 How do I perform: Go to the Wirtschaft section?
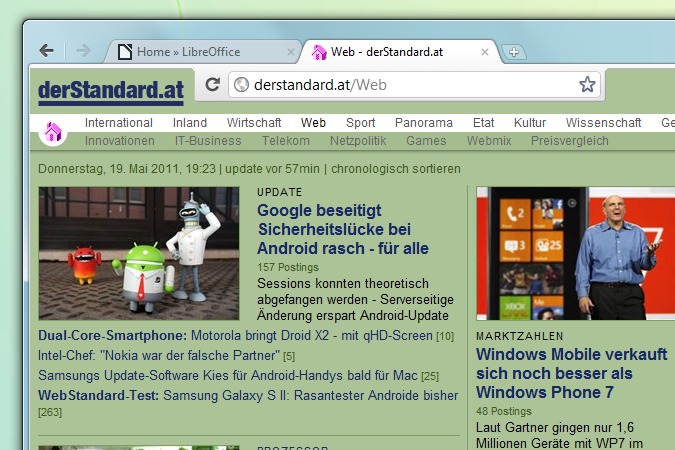254,123
